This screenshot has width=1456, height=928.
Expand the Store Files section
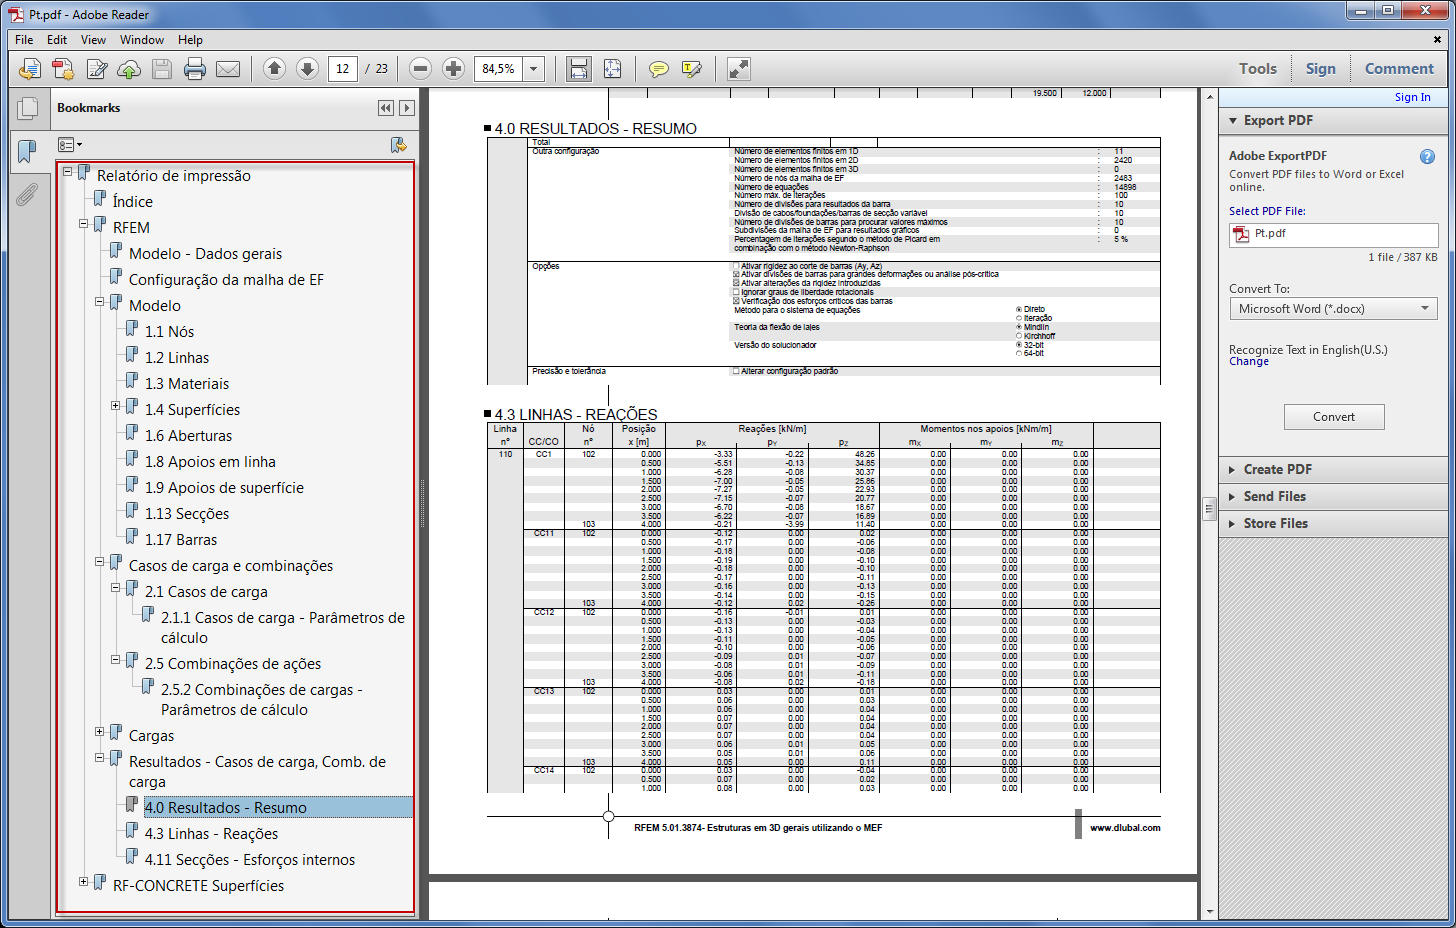1233,523
